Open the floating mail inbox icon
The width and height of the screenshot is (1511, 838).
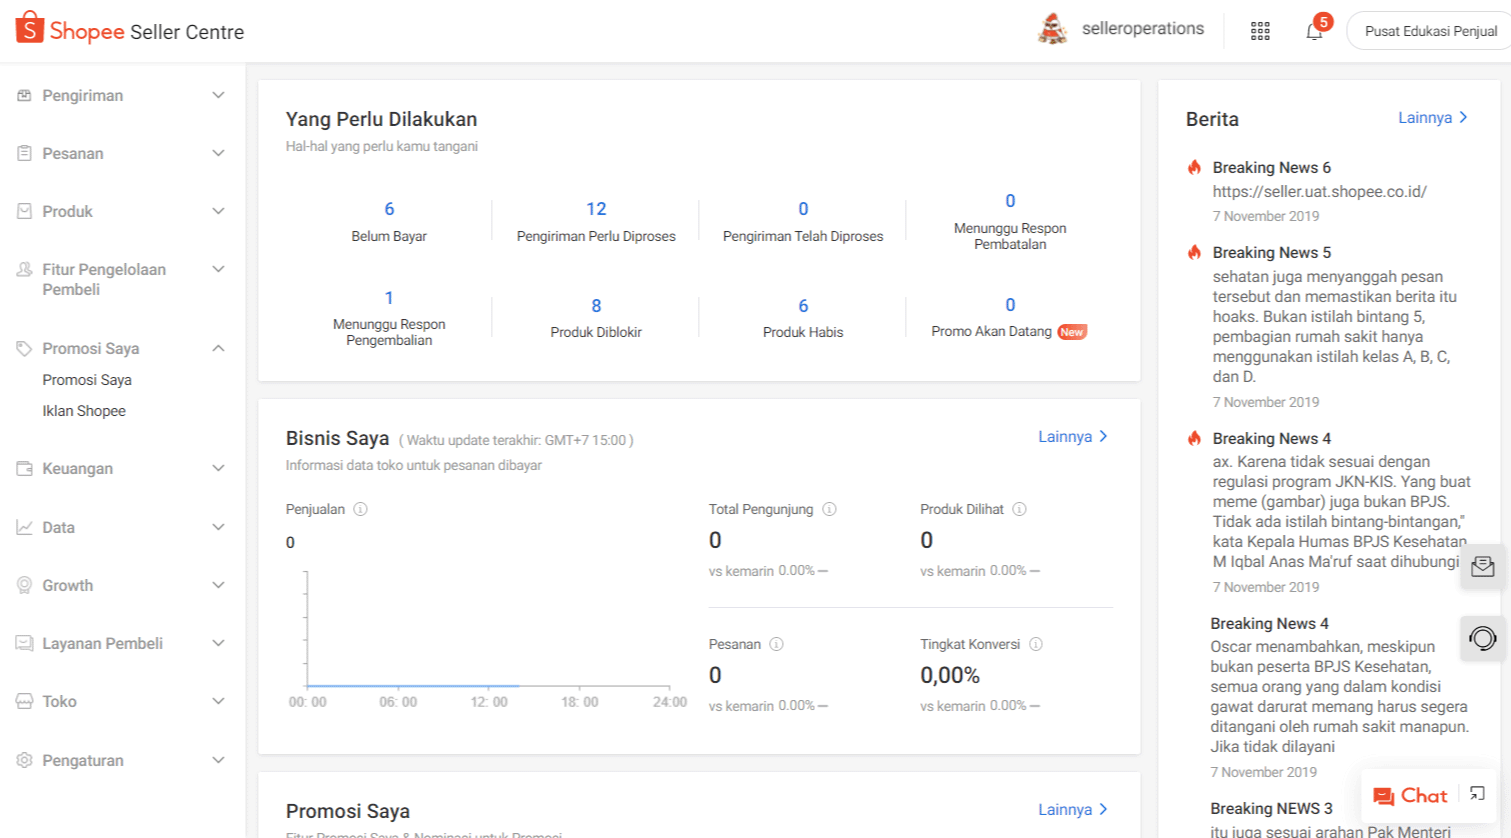(x=1482, y=567)
